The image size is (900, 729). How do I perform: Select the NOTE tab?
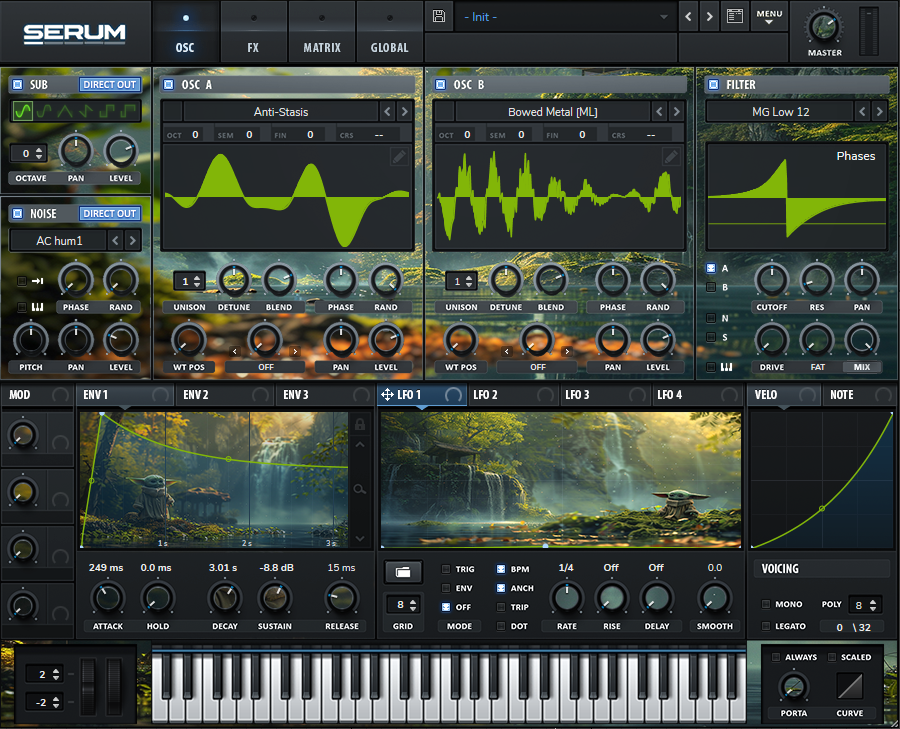point(859,395)
